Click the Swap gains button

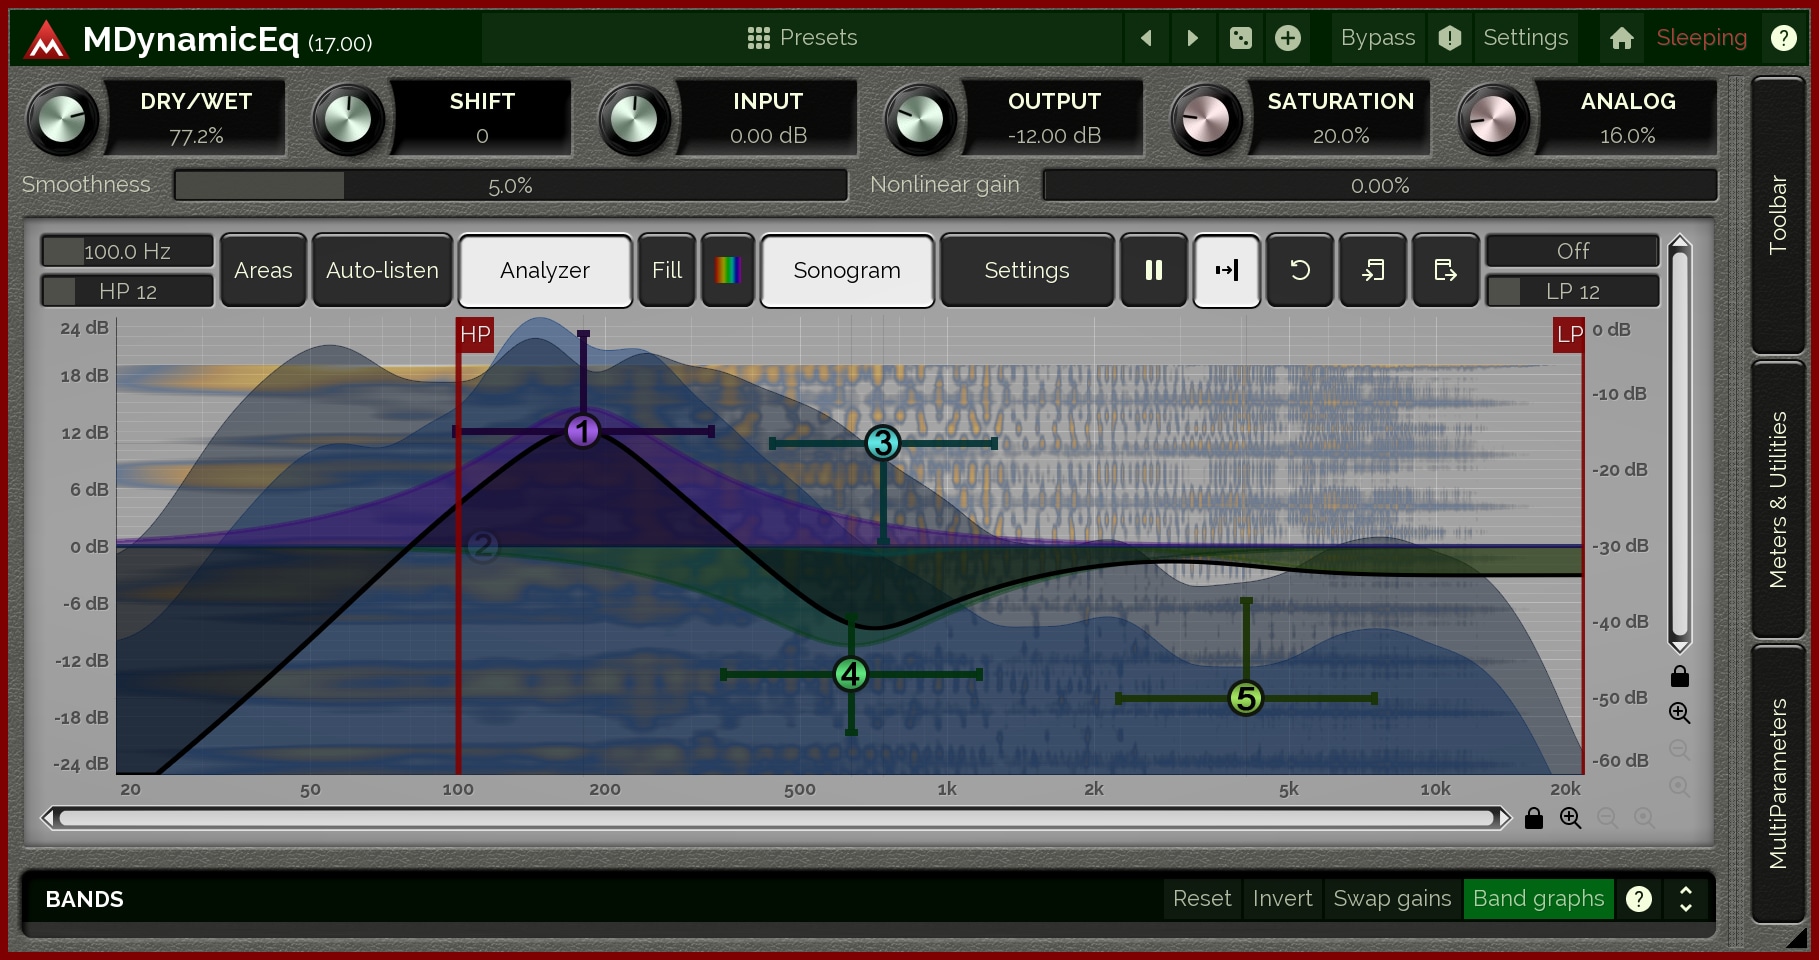coord(1392,899)
